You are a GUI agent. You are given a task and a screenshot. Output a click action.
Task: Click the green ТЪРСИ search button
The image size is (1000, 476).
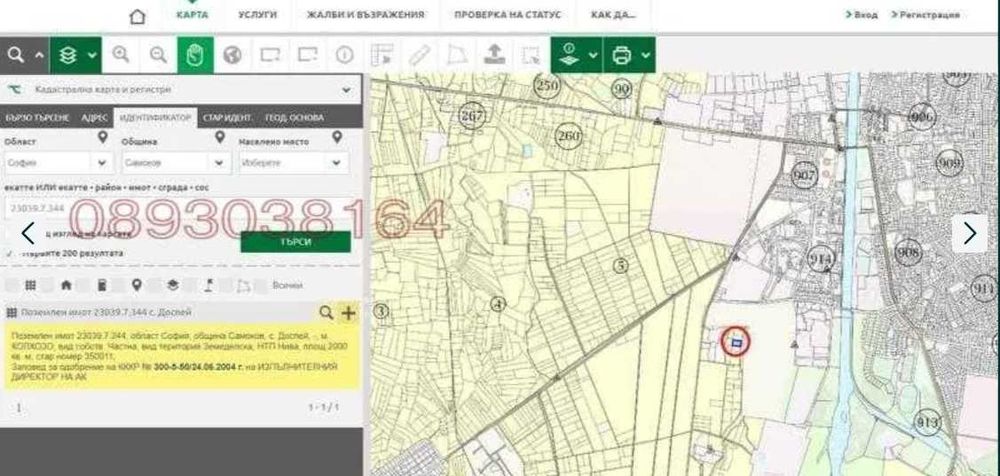coord(296,242)
